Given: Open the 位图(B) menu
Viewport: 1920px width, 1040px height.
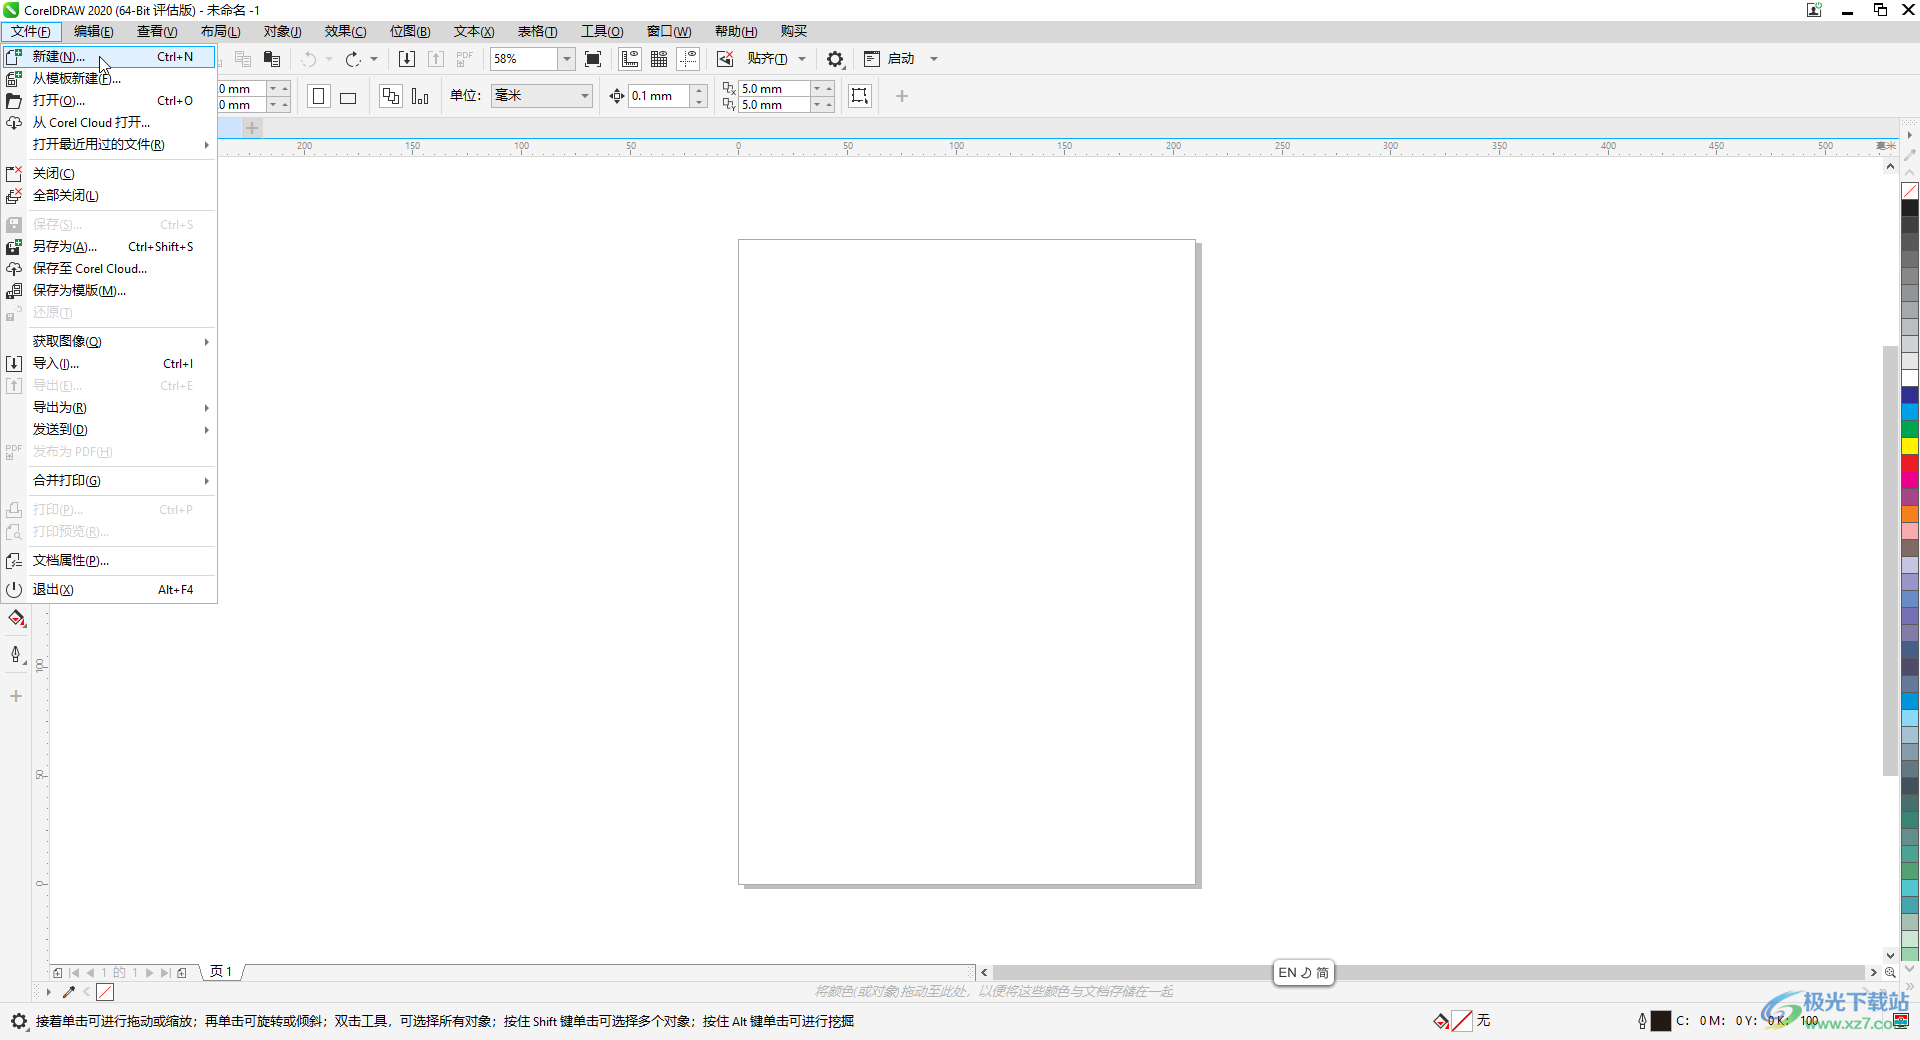Looking at the screenshot, I should pyautogui.click(x=410, y=31).
